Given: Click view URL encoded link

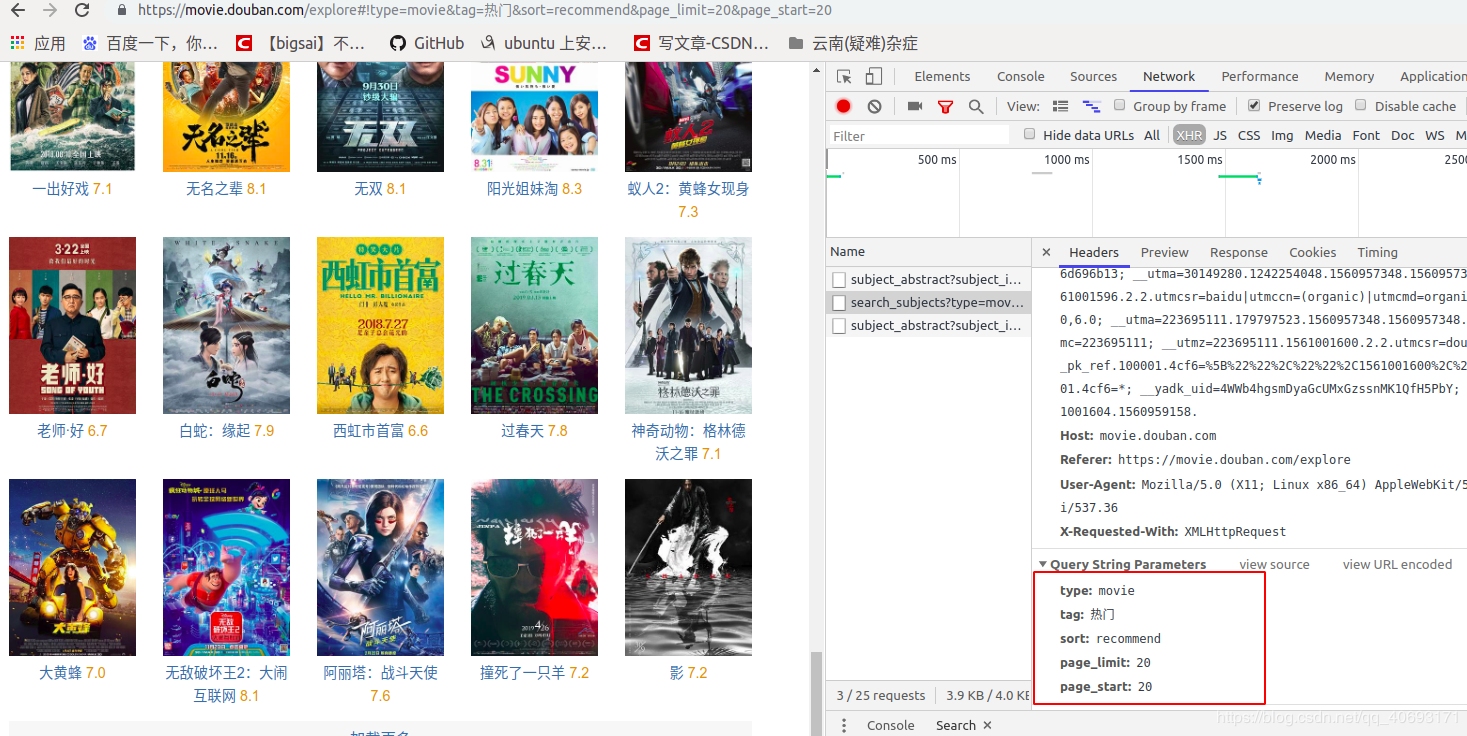Looking at the screenshot, I should pos(1397,564).
